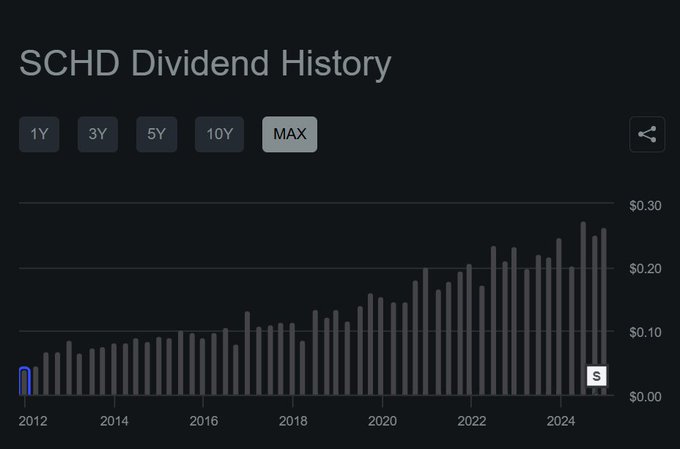The image size is (680, 449).
Task: Click the 2022 axis label
Action: click(x=471, y=421)
